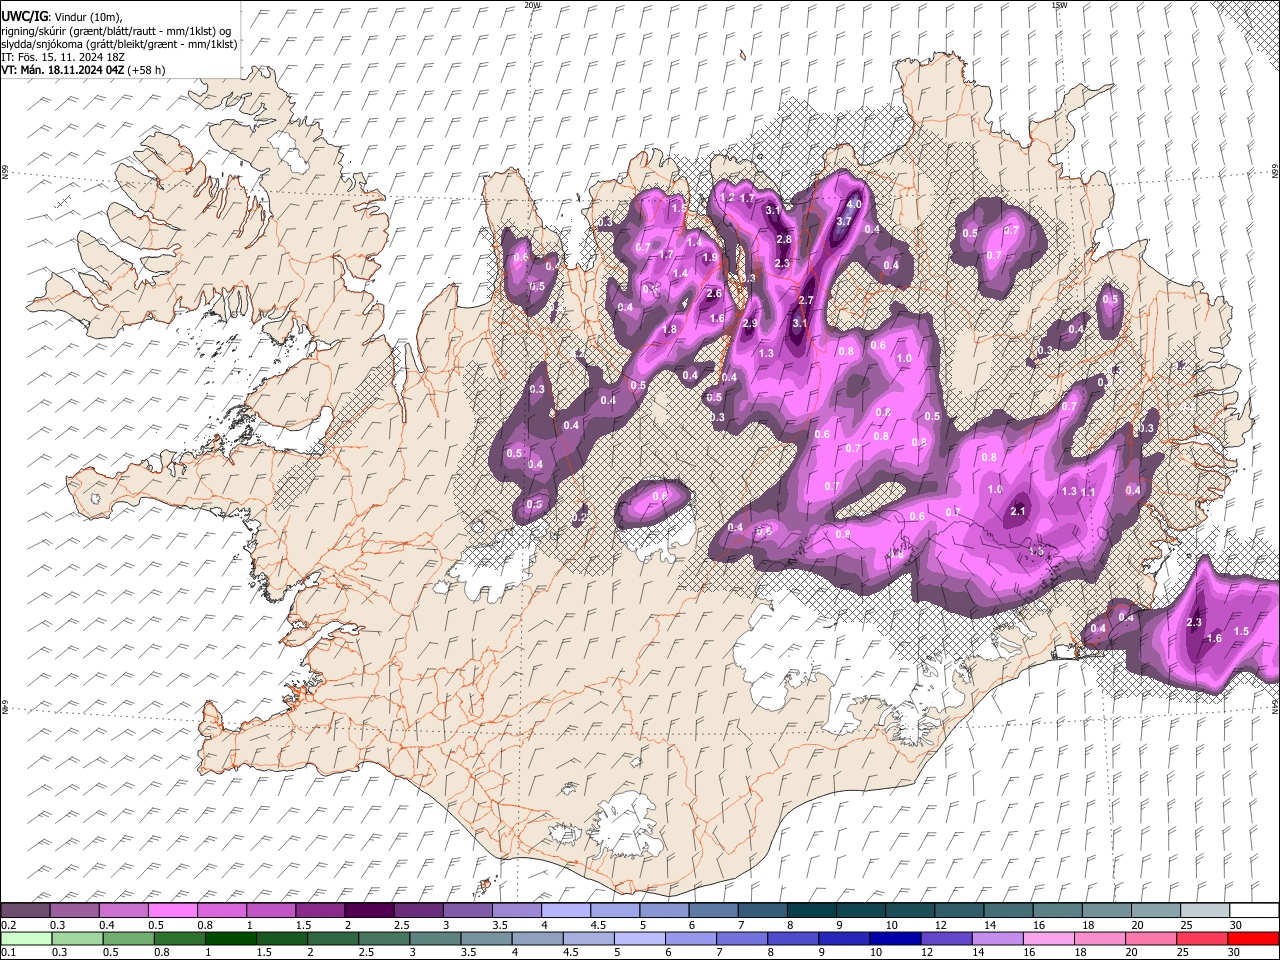Viewport: 1280px width, 960px height.
Task: Click the lower scale 3–3.5 grey-green swatch
Action: tap(435, 938)
